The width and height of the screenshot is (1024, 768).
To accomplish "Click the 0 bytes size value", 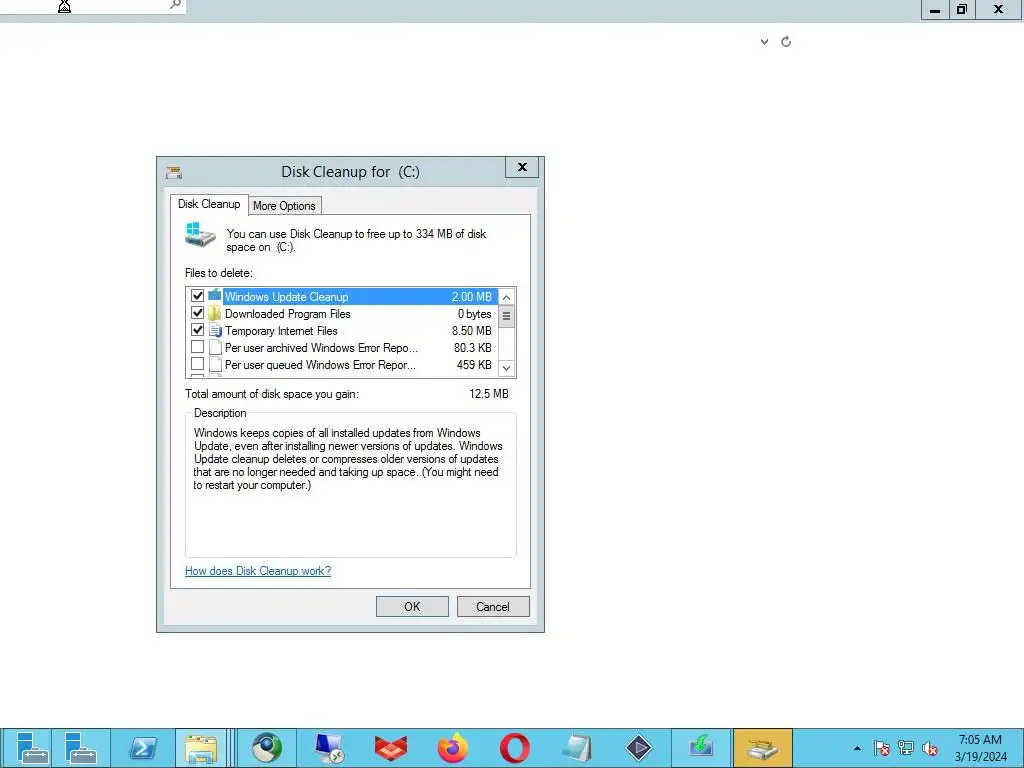I will pyautogui.click(x=474, y=313).
